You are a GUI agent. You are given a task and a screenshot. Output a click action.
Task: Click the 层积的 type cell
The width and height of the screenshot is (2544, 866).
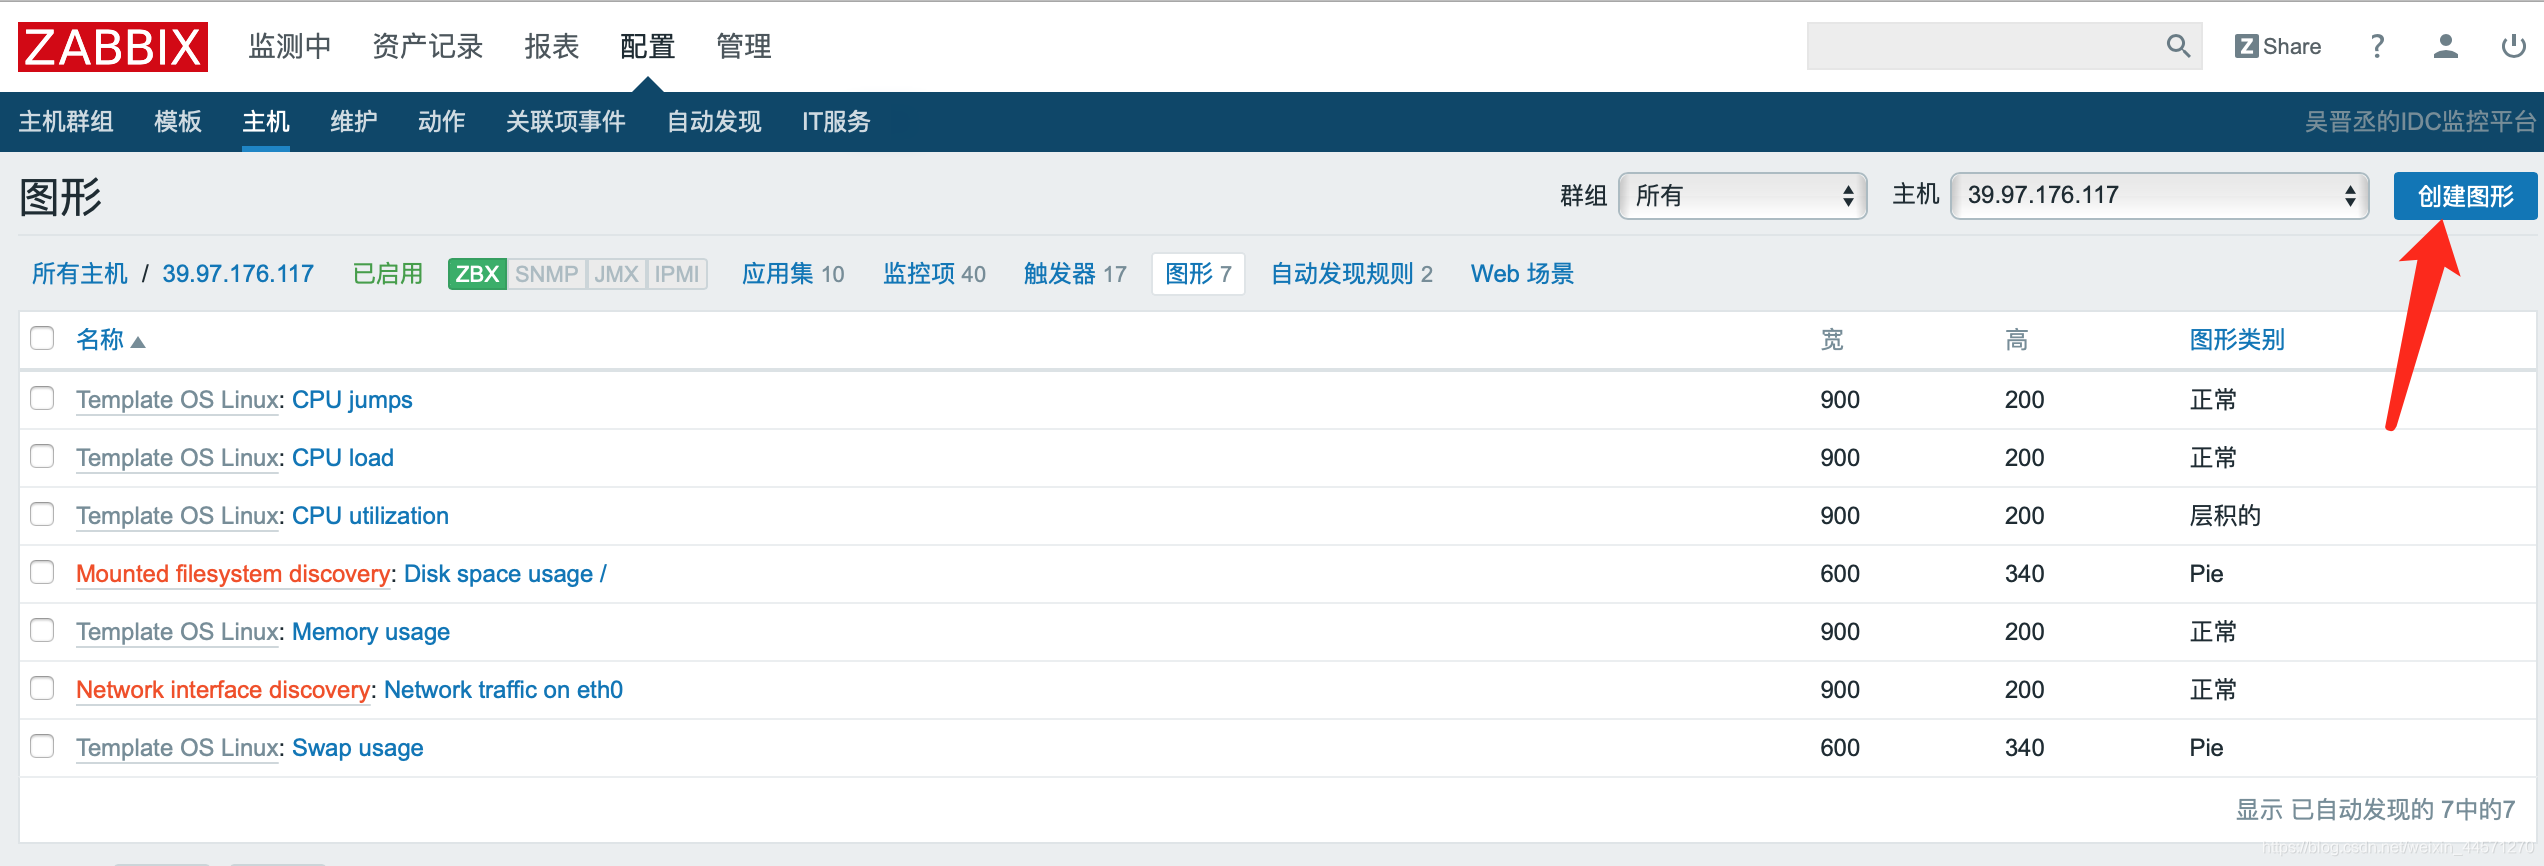pos(2225,516)
